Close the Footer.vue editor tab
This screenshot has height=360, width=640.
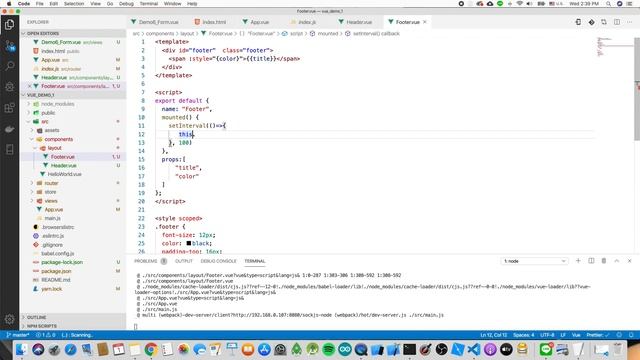tap(424, 22)
